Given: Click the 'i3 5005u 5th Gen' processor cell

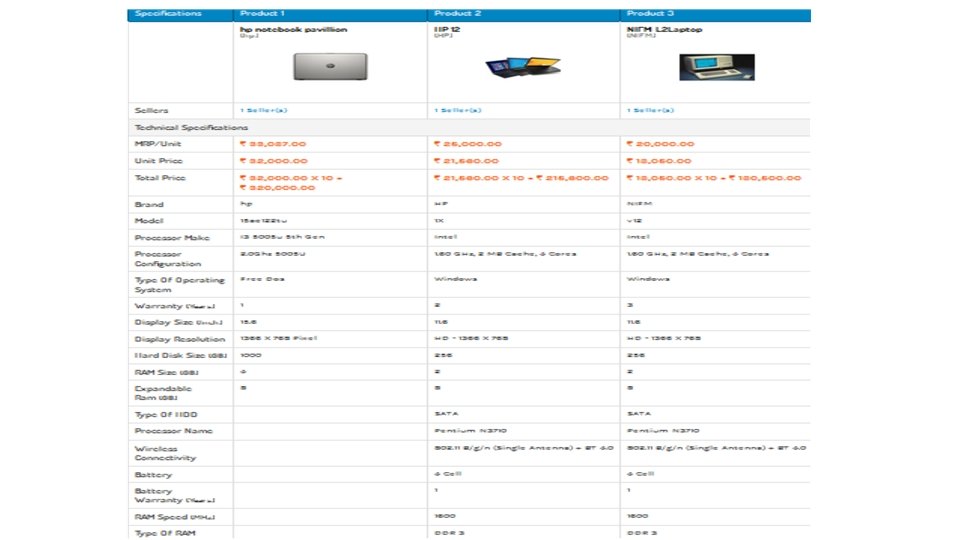Looking at the screenshot, I should coord(282,237).
